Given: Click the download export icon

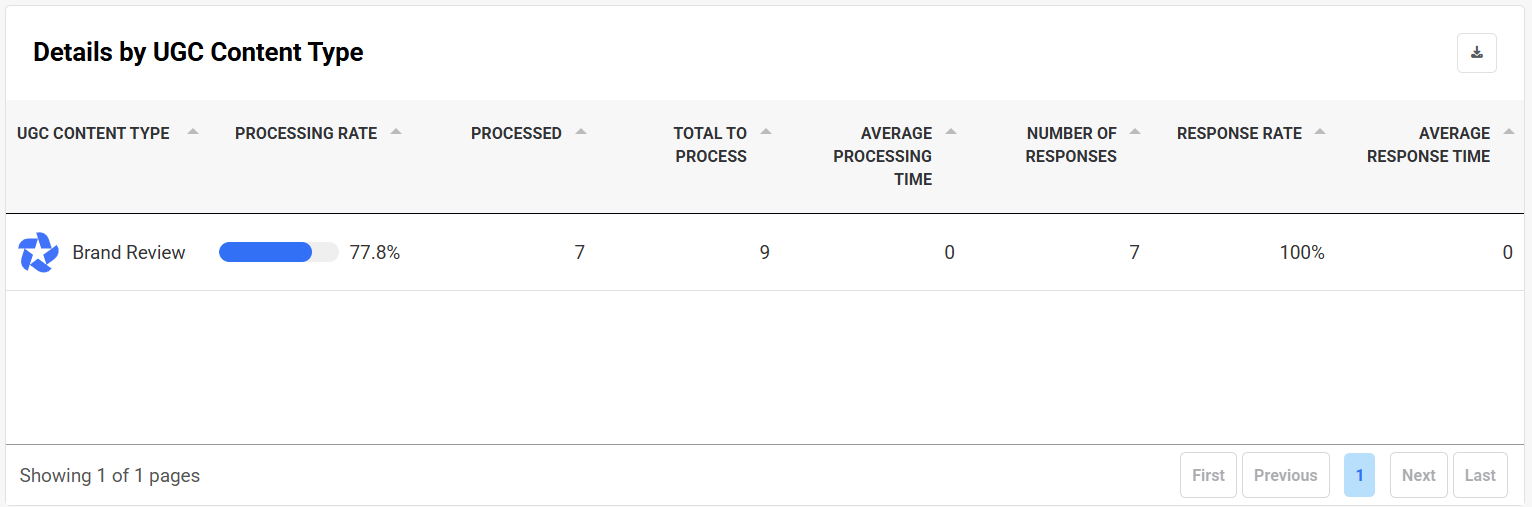Looking at the screenshot, I should [1476, 53].
